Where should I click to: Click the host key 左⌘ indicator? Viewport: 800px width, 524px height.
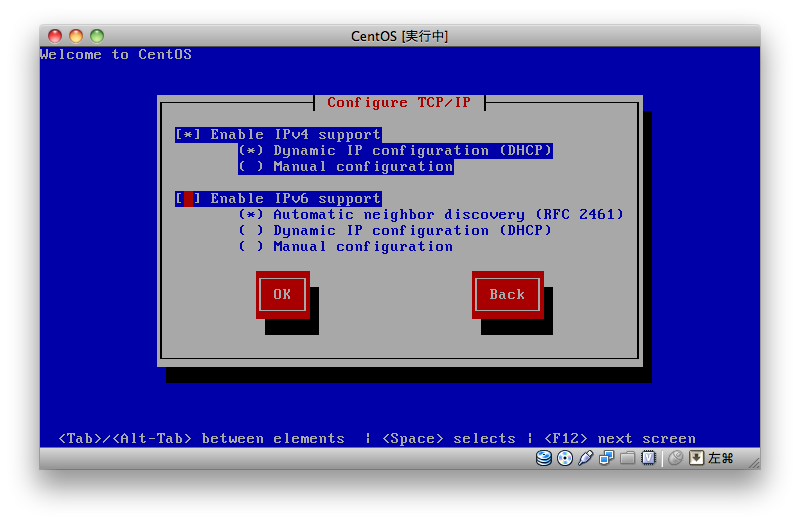pyautogui.click(x=720, y=458)
